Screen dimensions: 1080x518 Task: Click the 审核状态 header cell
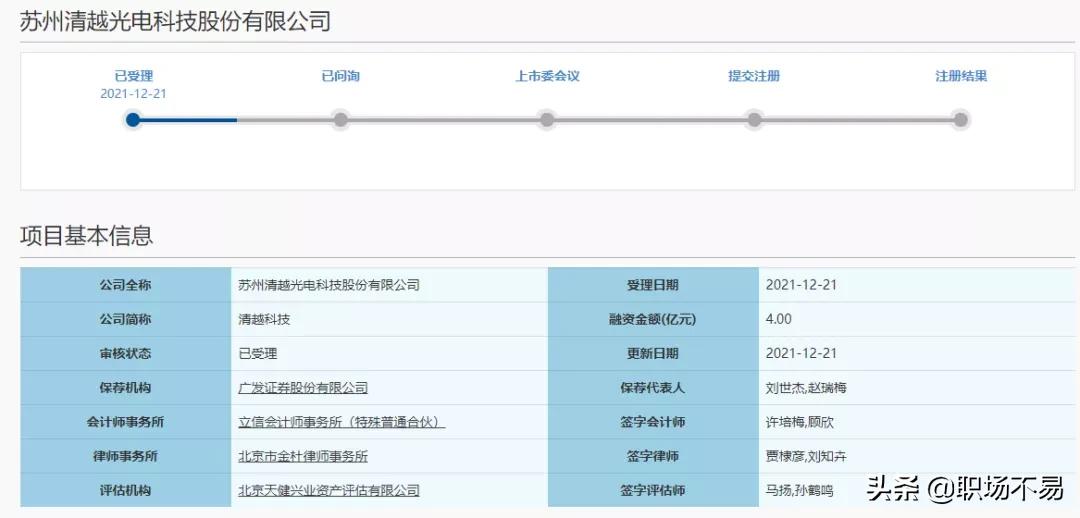pyautogui.click(x=125, y=353)
